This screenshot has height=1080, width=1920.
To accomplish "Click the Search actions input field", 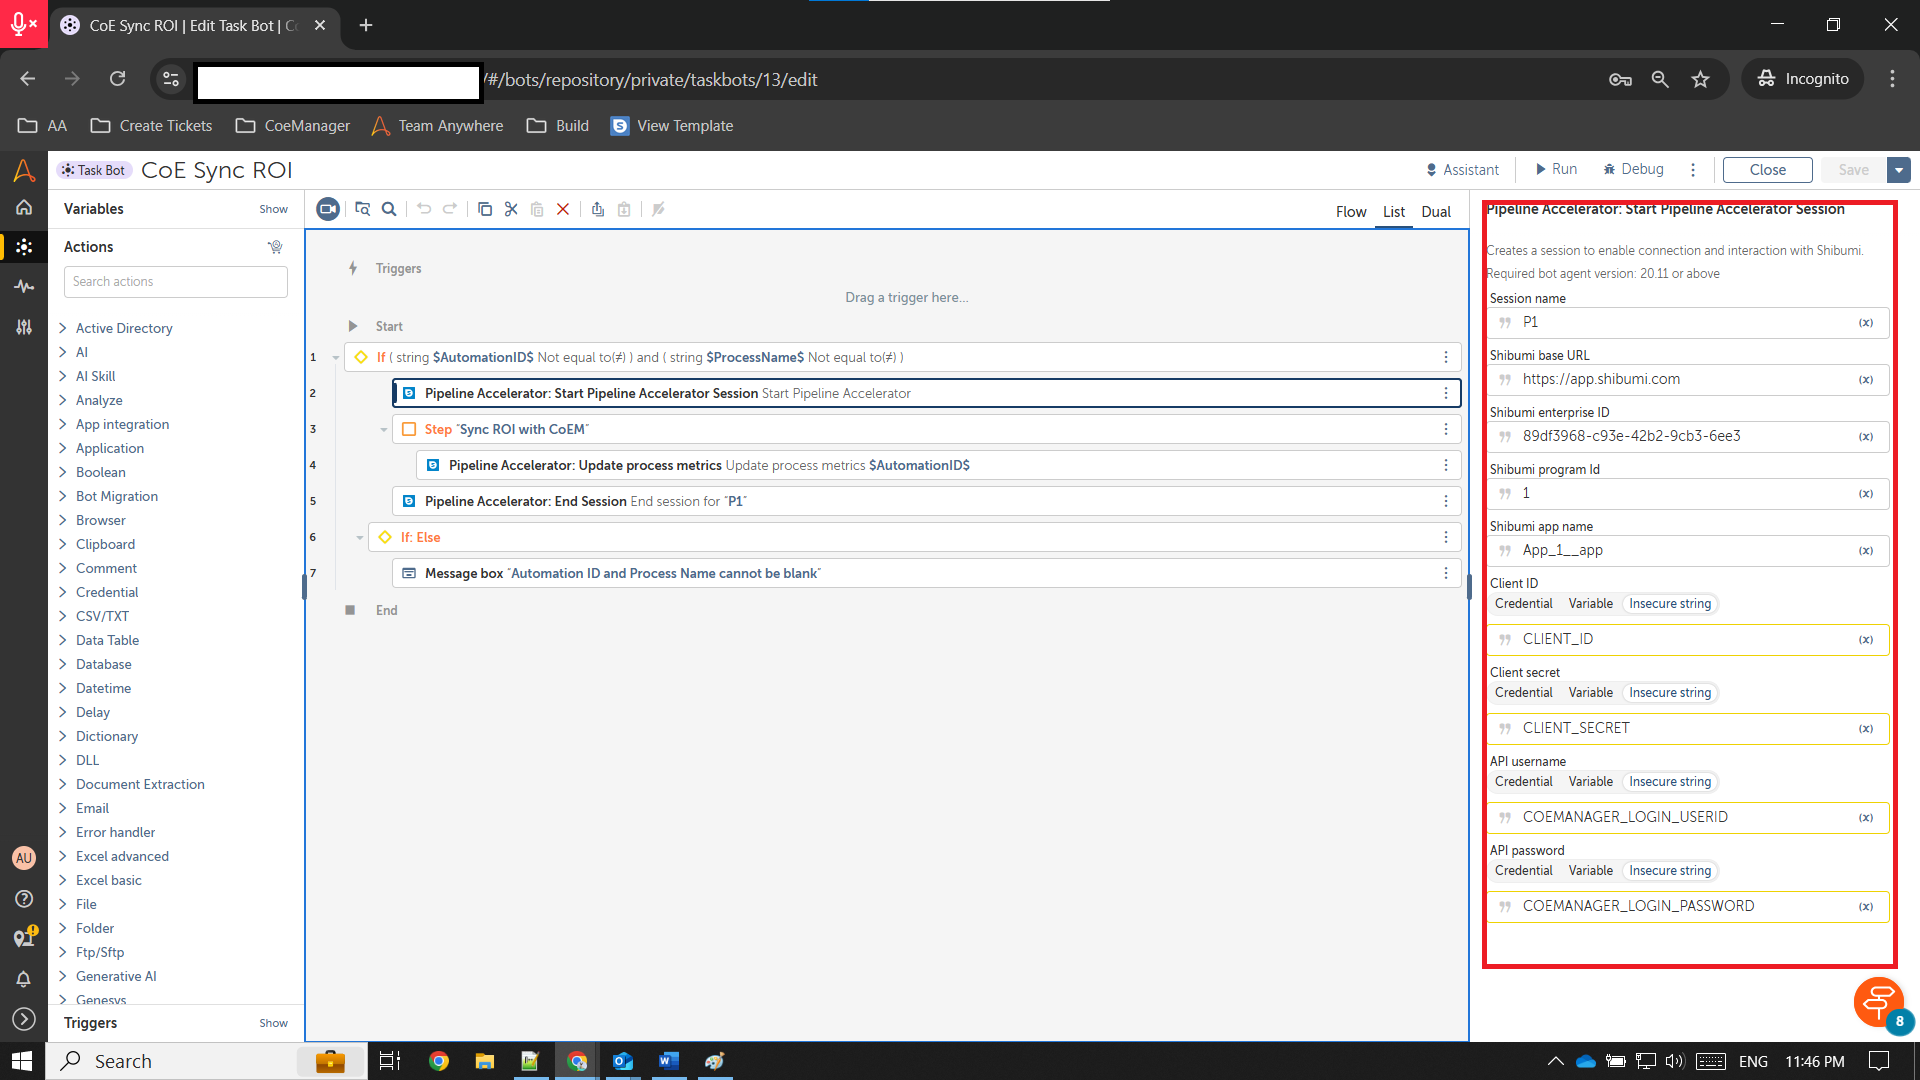I will tap(176, 282).
